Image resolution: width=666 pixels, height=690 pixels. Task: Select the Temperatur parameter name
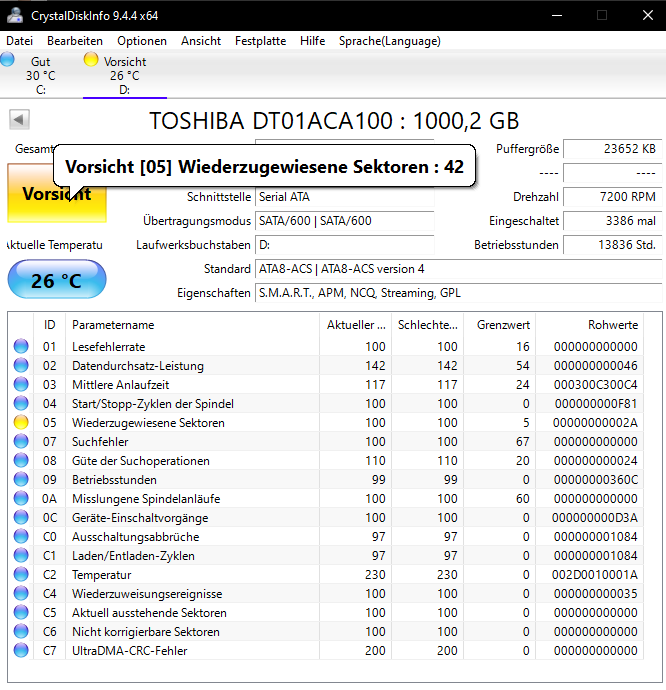point(102,575)
